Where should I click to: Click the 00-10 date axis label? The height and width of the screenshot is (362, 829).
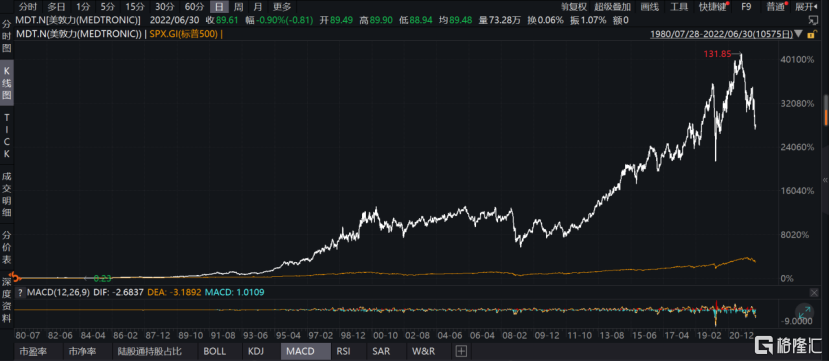click(x=386, y=336)
